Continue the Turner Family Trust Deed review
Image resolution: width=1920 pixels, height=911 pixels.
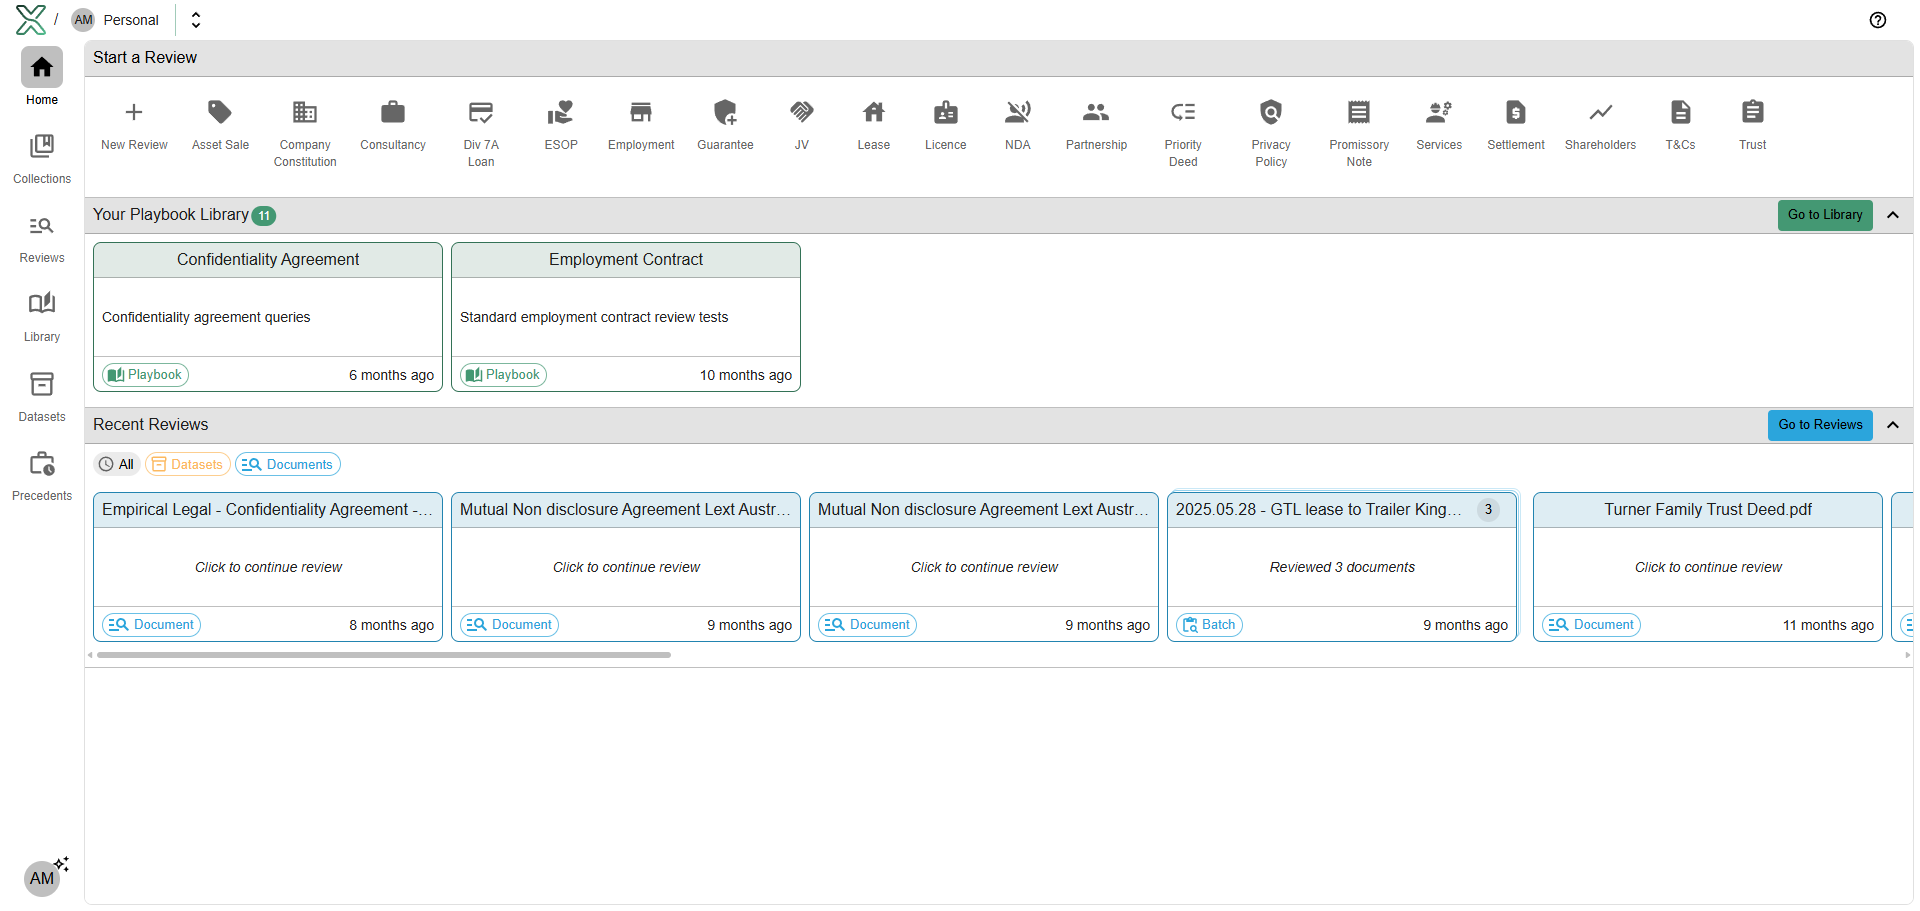(1708, 567)
